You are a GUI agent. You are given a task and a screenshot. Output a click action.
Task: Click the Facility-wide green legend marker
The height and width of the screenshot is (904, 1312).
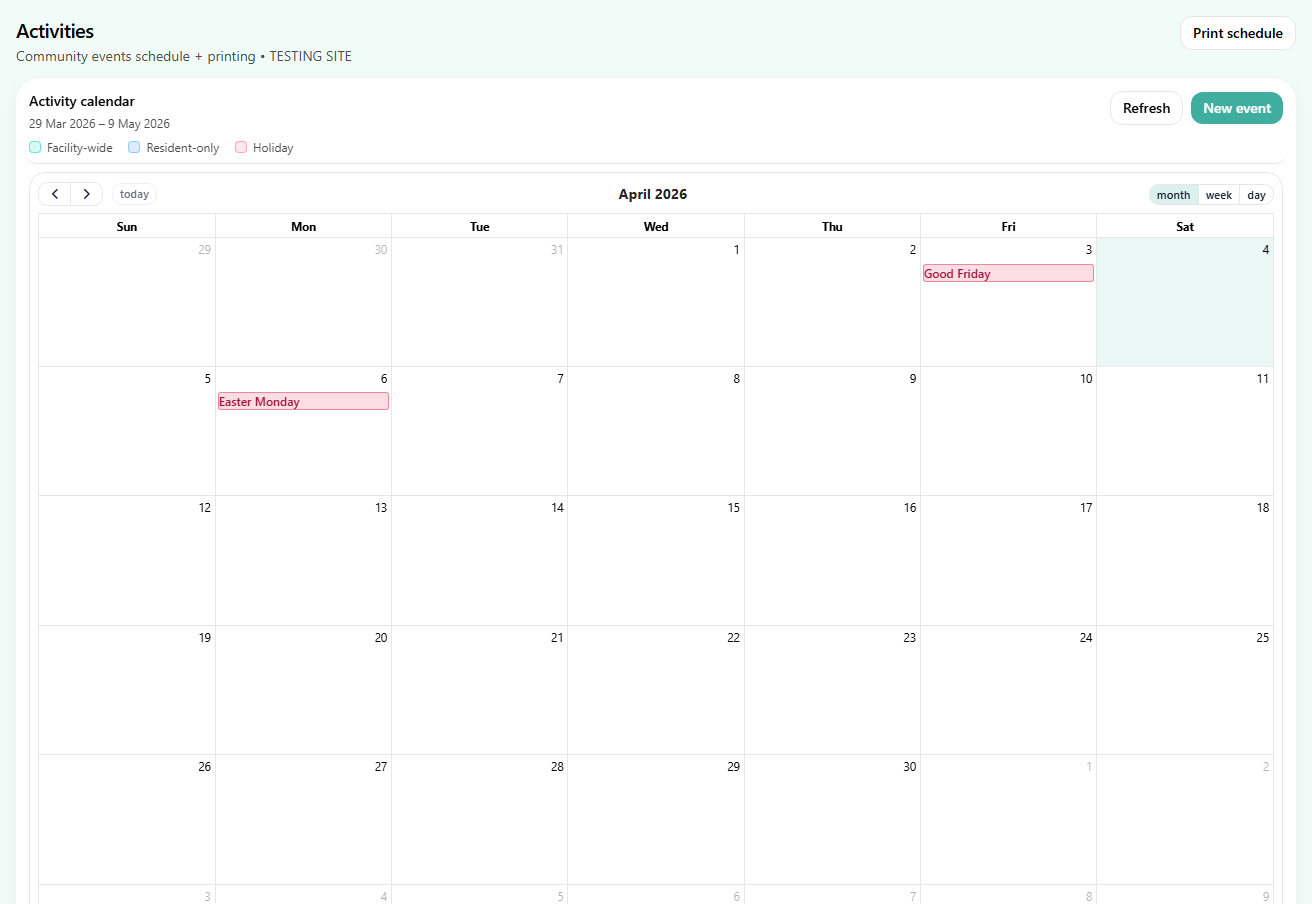[33, 147]
